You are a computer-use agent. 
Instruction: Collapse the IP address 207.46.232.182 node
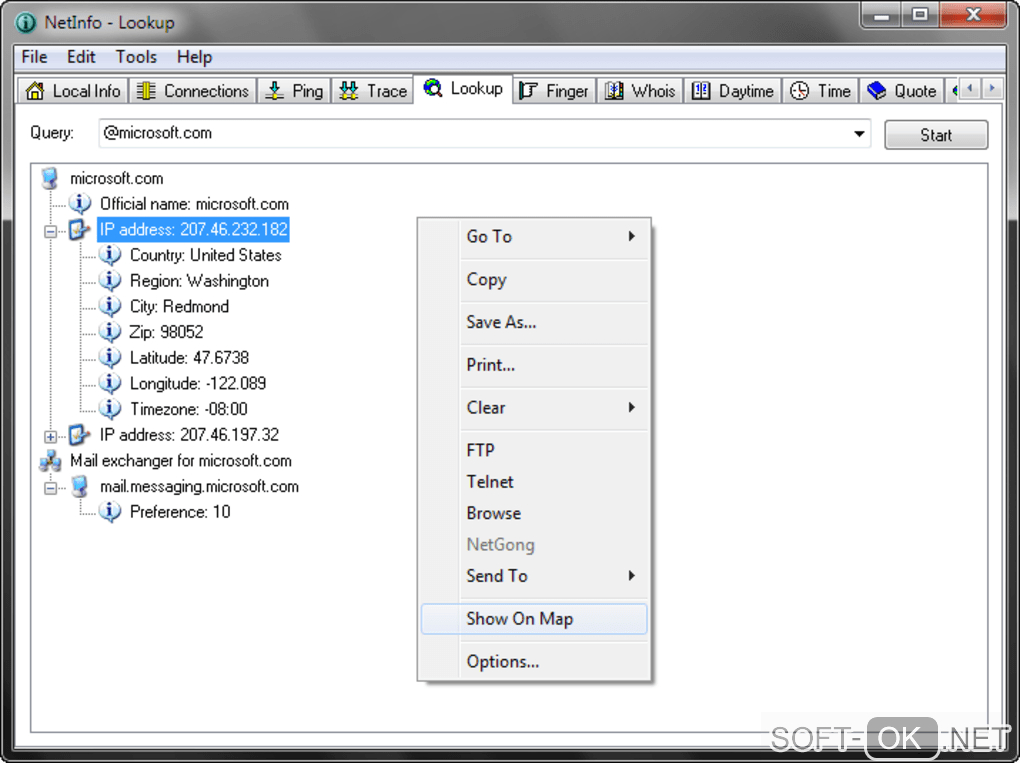coord(50,231)
